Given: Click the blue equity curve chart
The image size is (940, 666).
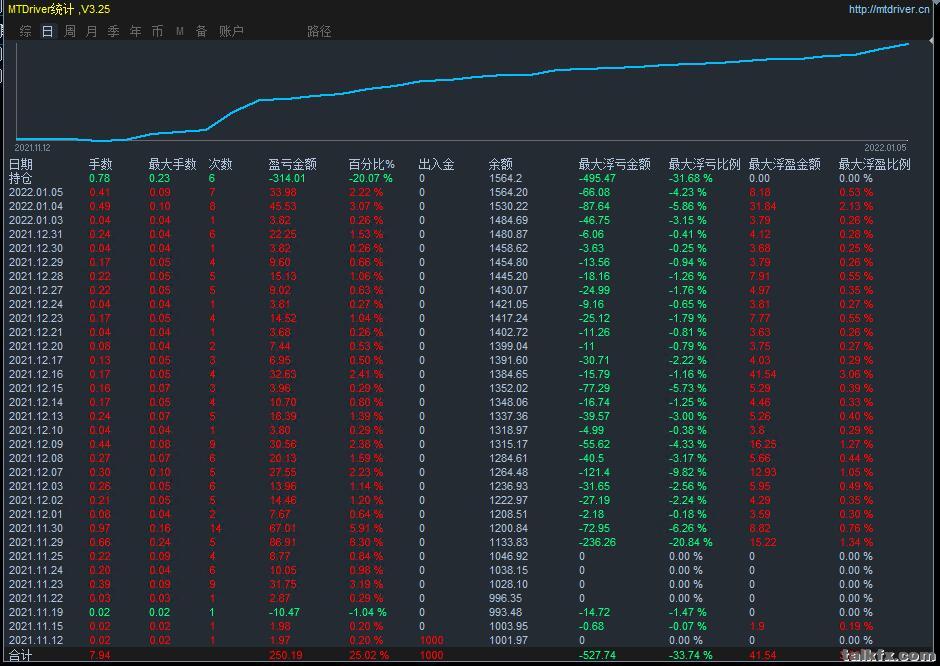Looking at the screenshot, I should (x=462, y=91).
